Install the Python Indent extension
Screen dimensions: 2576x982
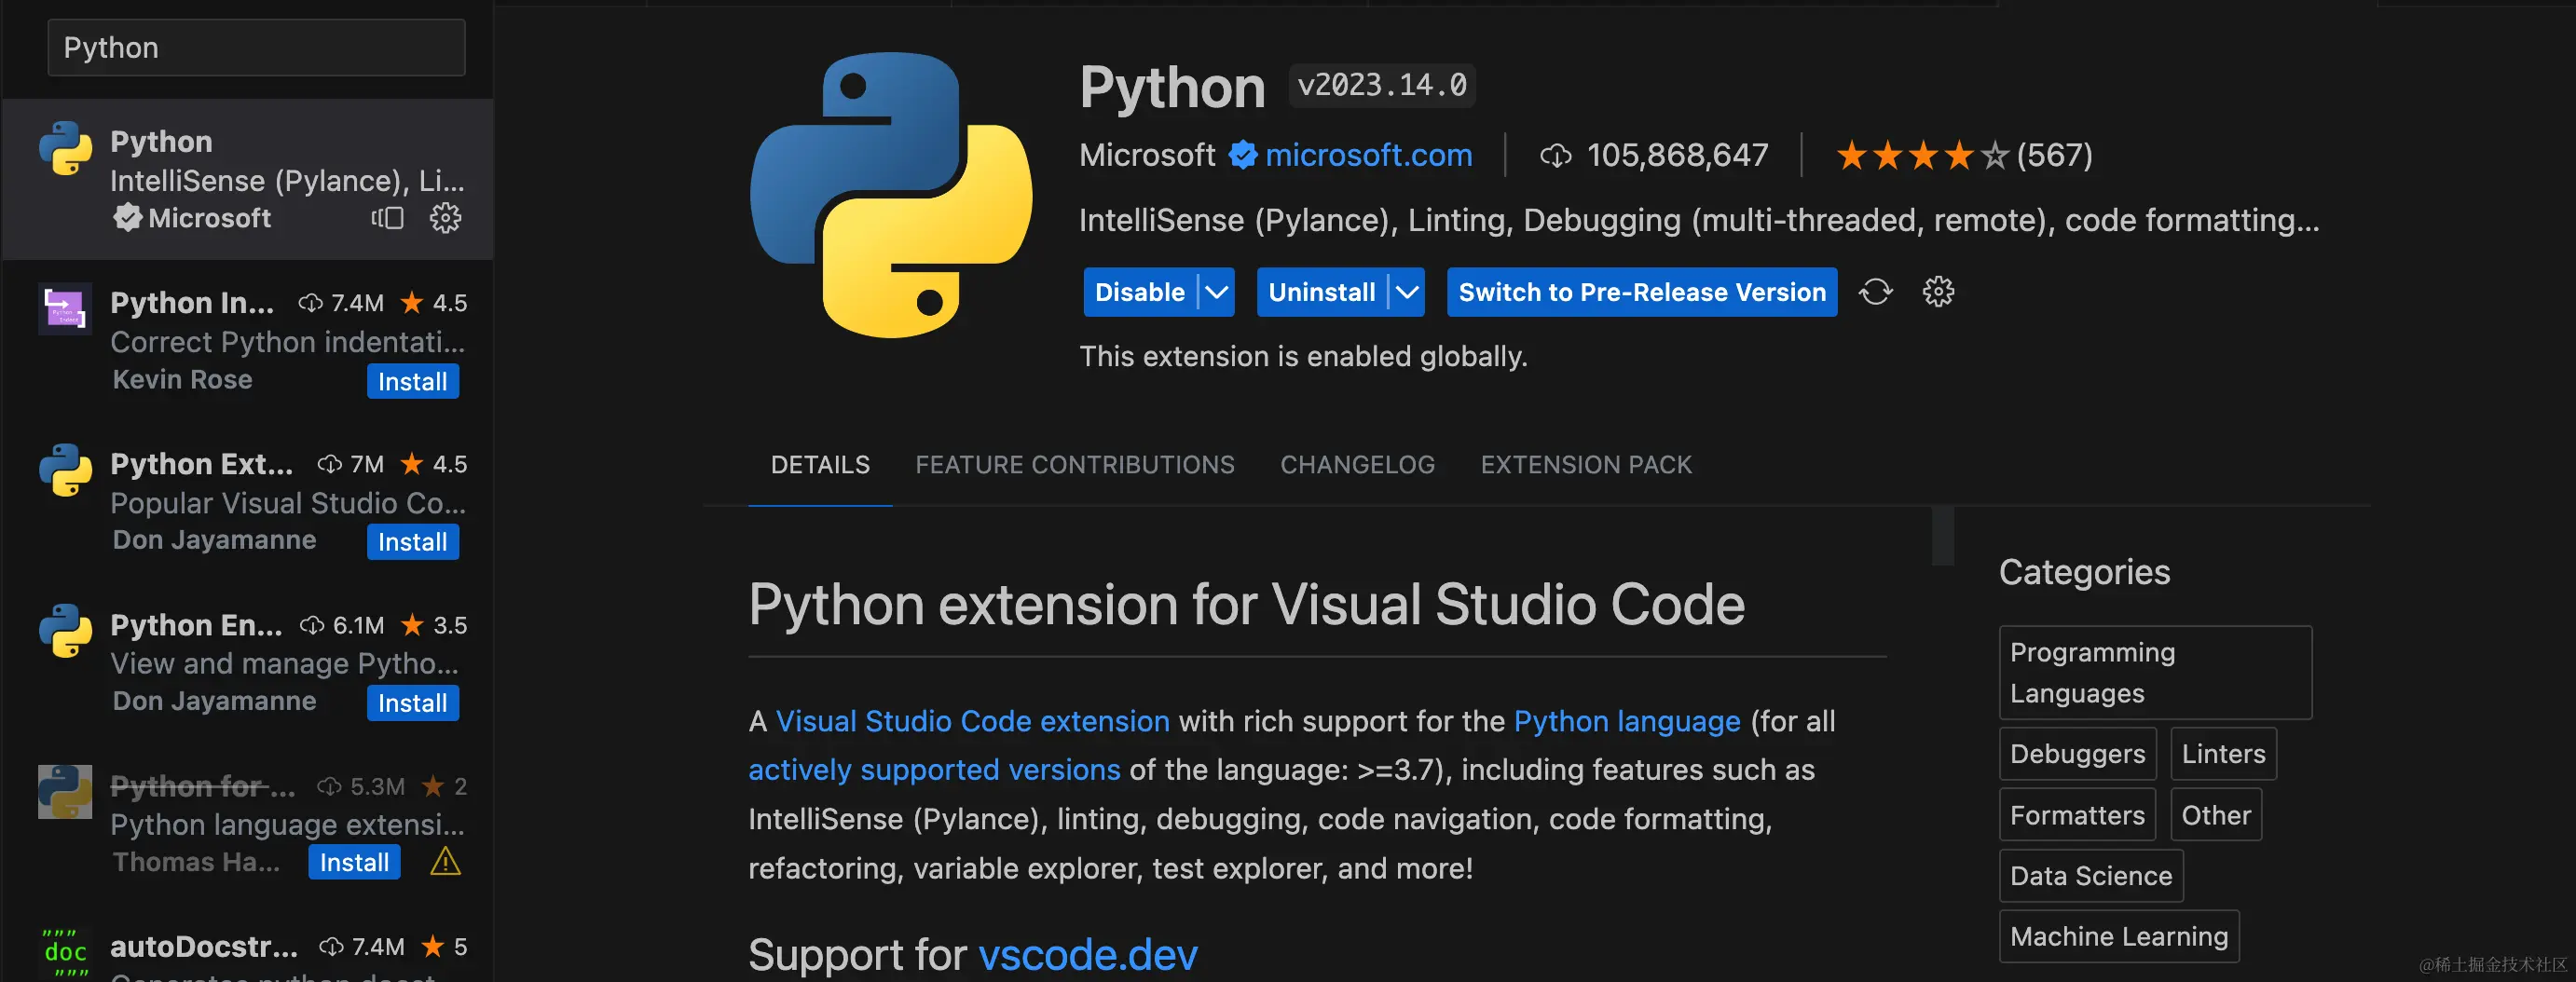(412, 382)
